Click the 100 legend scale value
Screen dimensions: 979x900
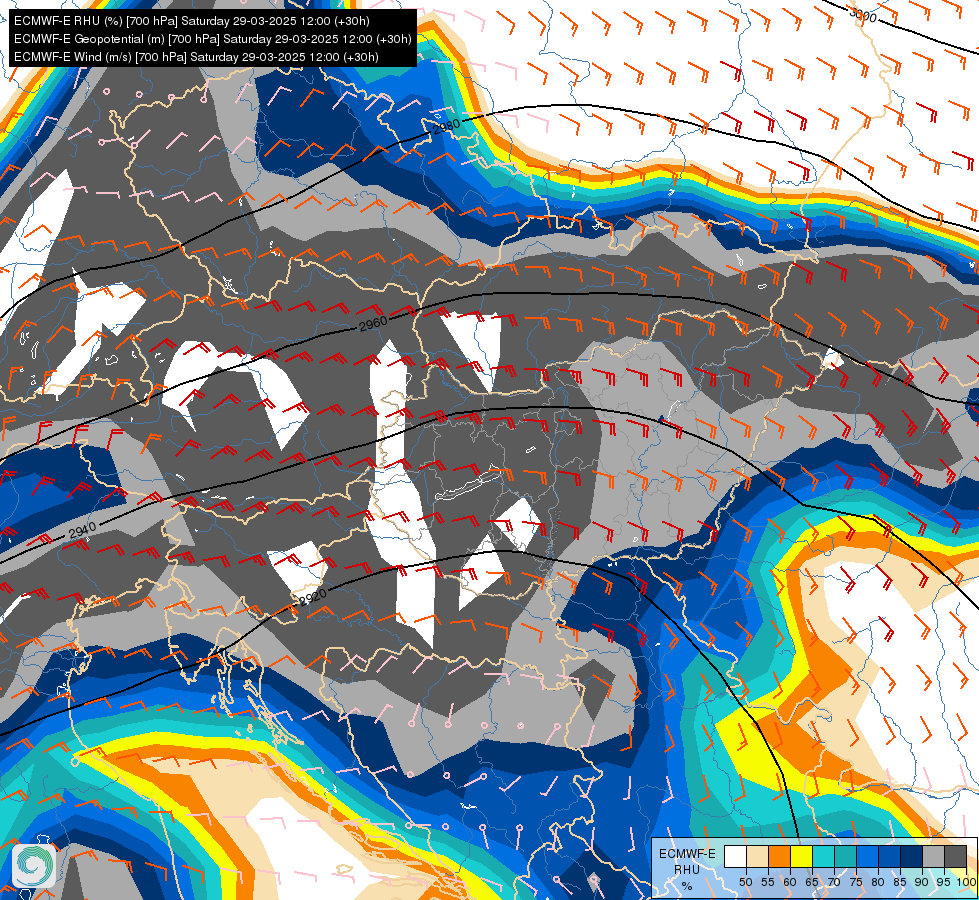coord(967,882)
